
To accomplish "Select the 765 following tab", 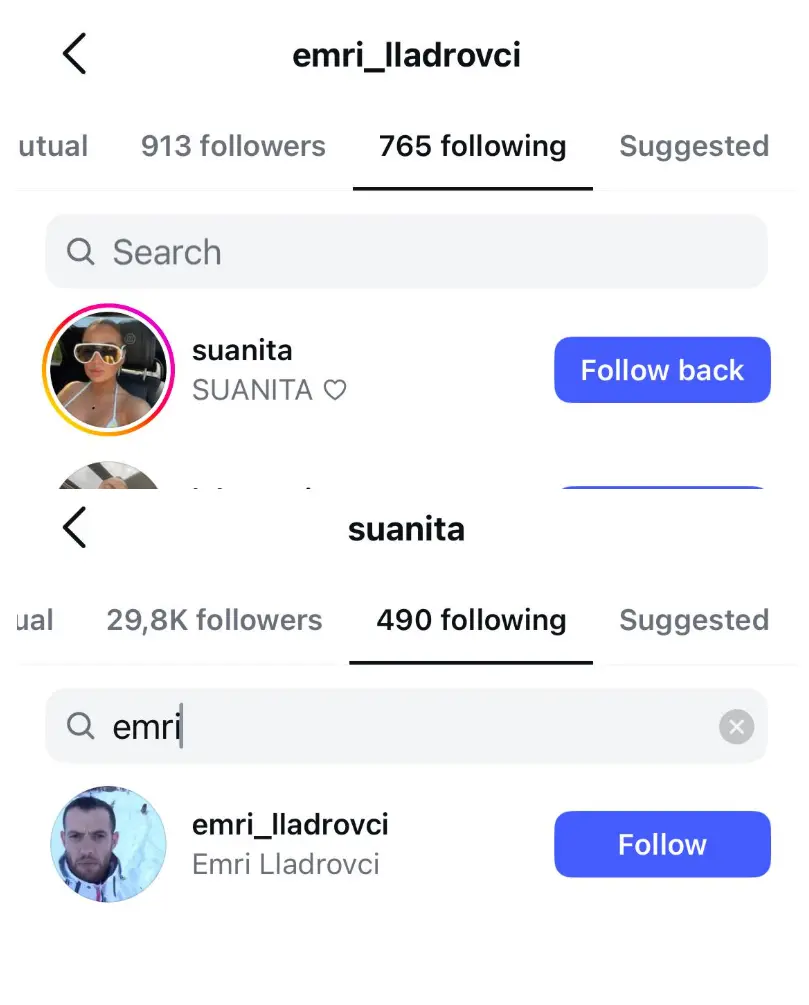I will 472,146.
